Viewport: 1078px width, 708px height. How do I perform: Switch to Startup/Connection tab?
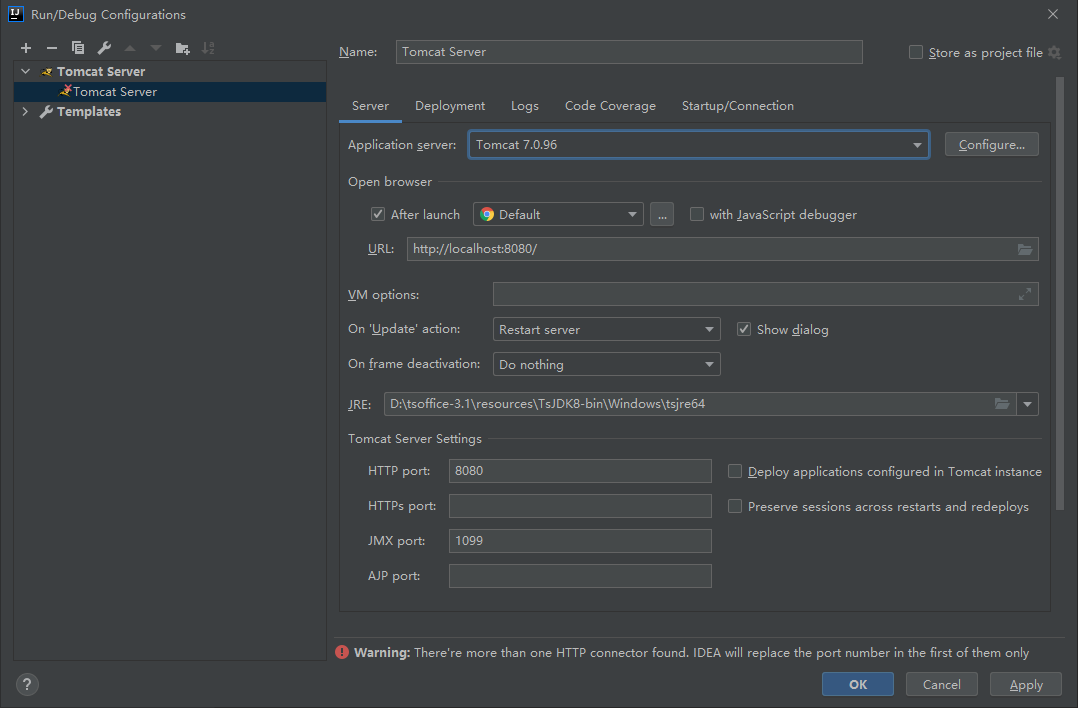(x=738, y=106)
